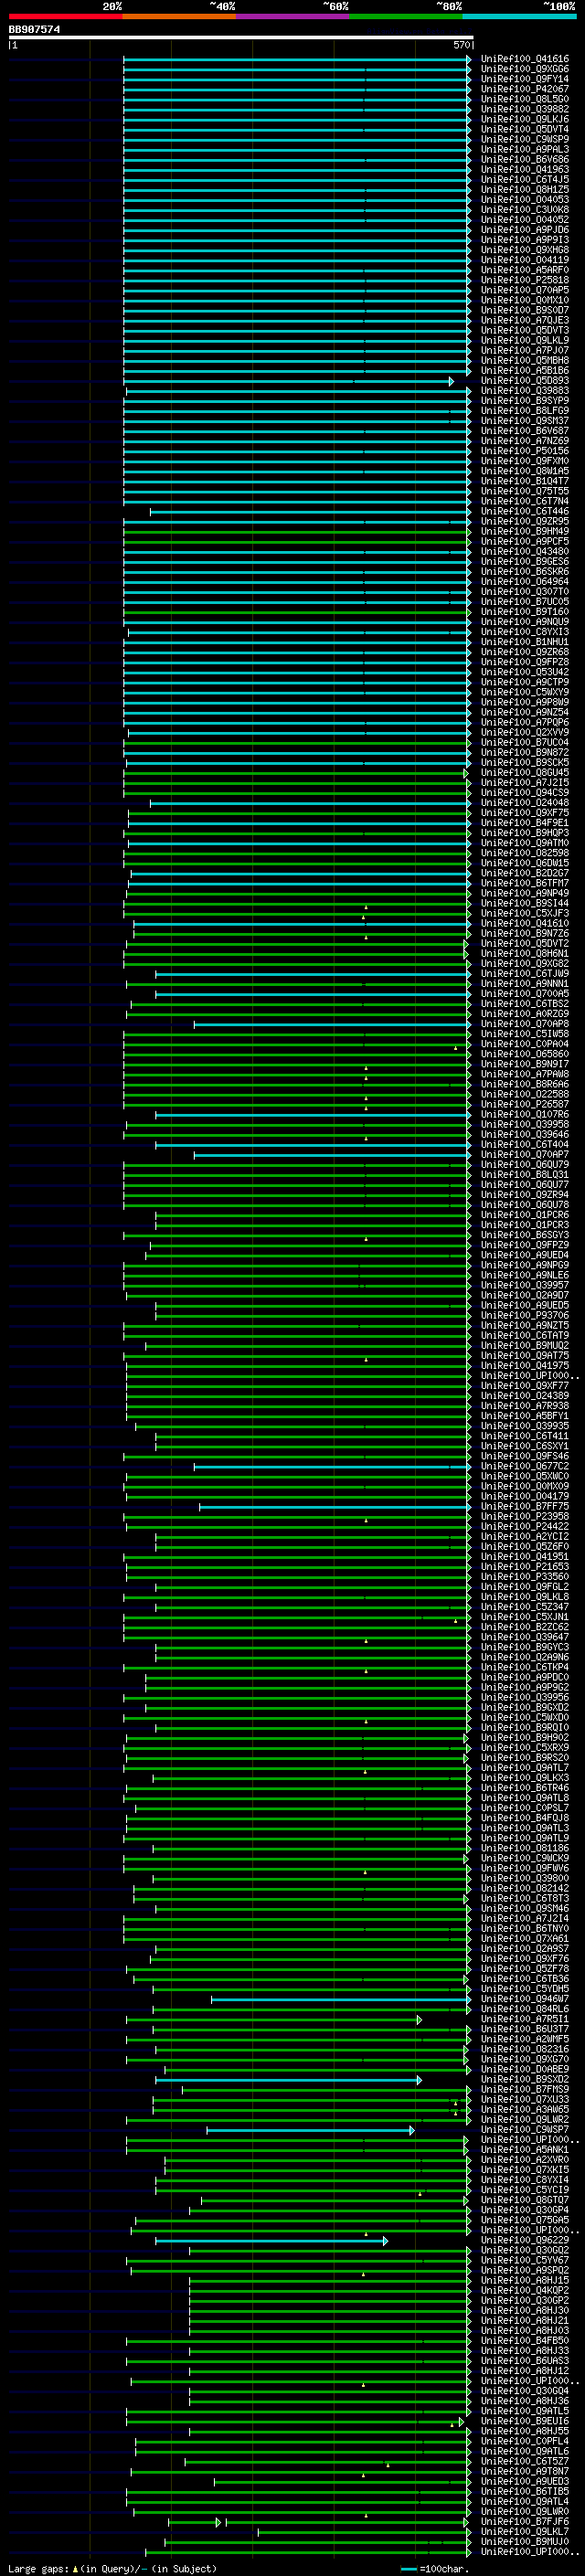Click the cyan alignment bar of UniRef100_Q107R6
The image size is (585, 2576).
pos(313,1115)
